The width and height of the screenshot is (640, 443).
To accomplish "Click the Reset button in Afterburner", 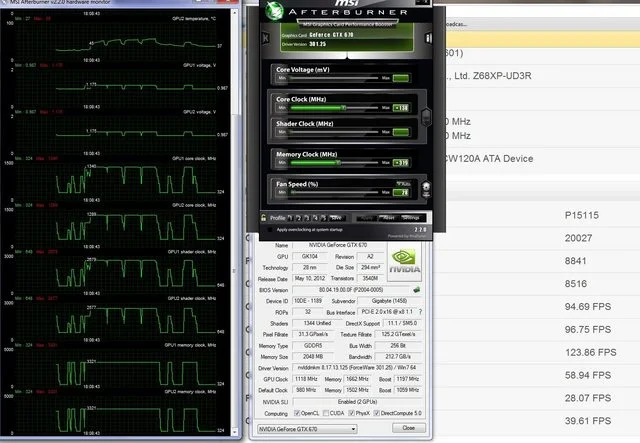I will 388,218.
